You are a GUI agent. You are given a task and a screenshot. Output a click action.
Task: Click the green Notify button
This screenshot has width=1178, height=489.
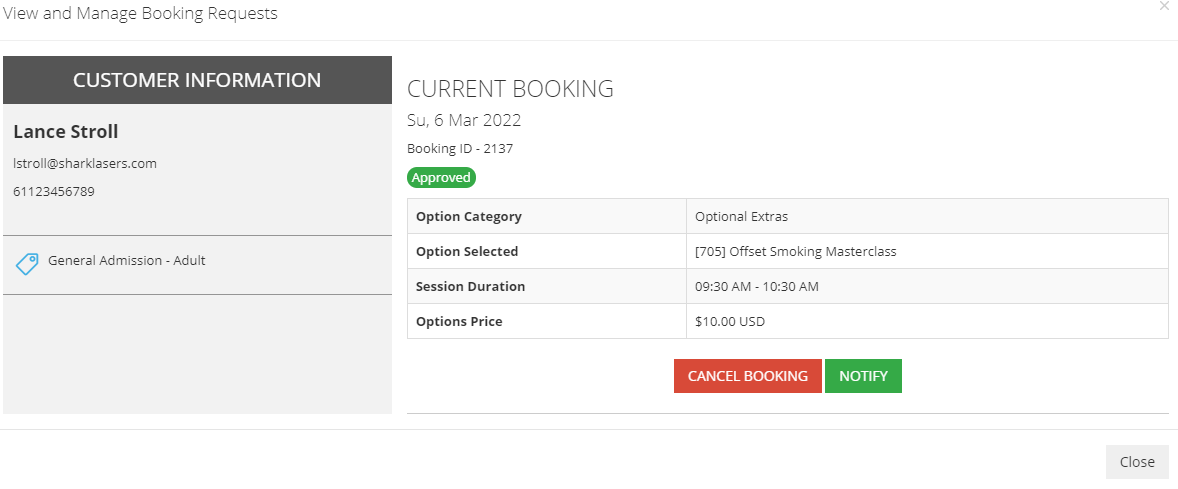(x=863, y=376)
